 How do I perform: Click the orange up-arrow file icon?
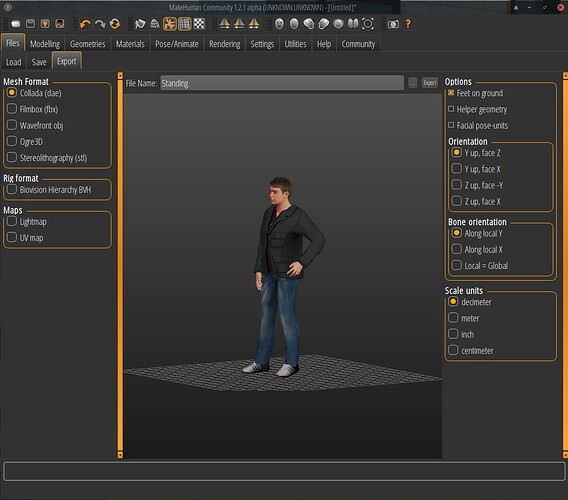[x=45, y=24]
